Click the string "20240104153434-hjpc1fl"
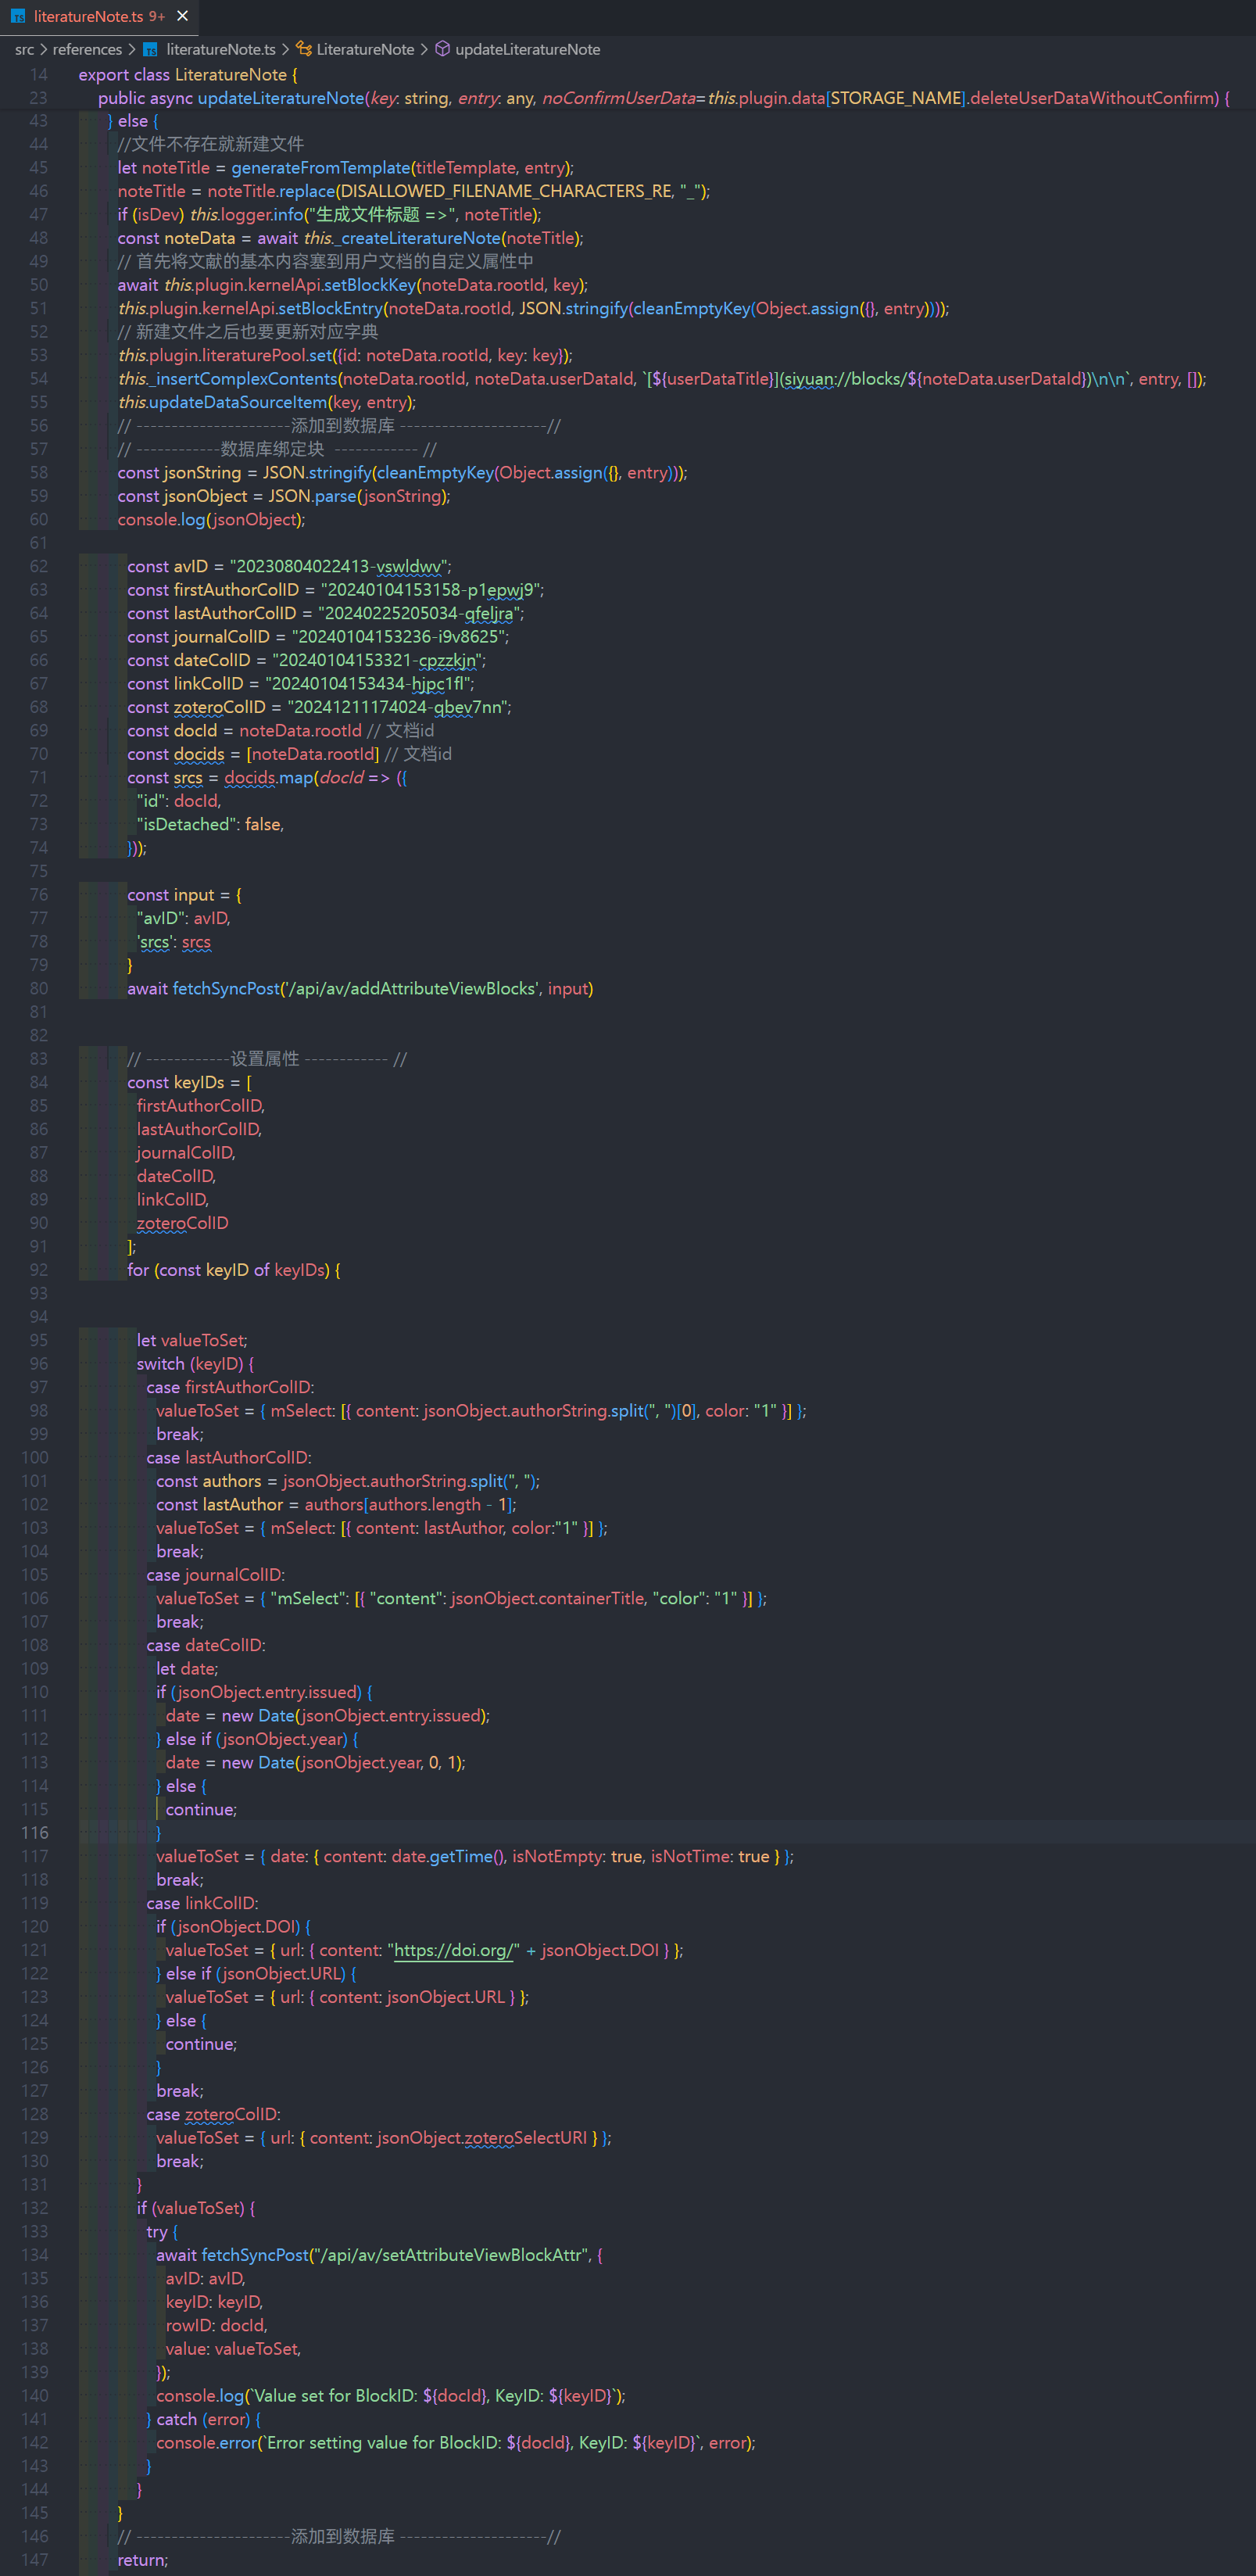Viewport: 1256px width, 2576px height. (367, 684)
